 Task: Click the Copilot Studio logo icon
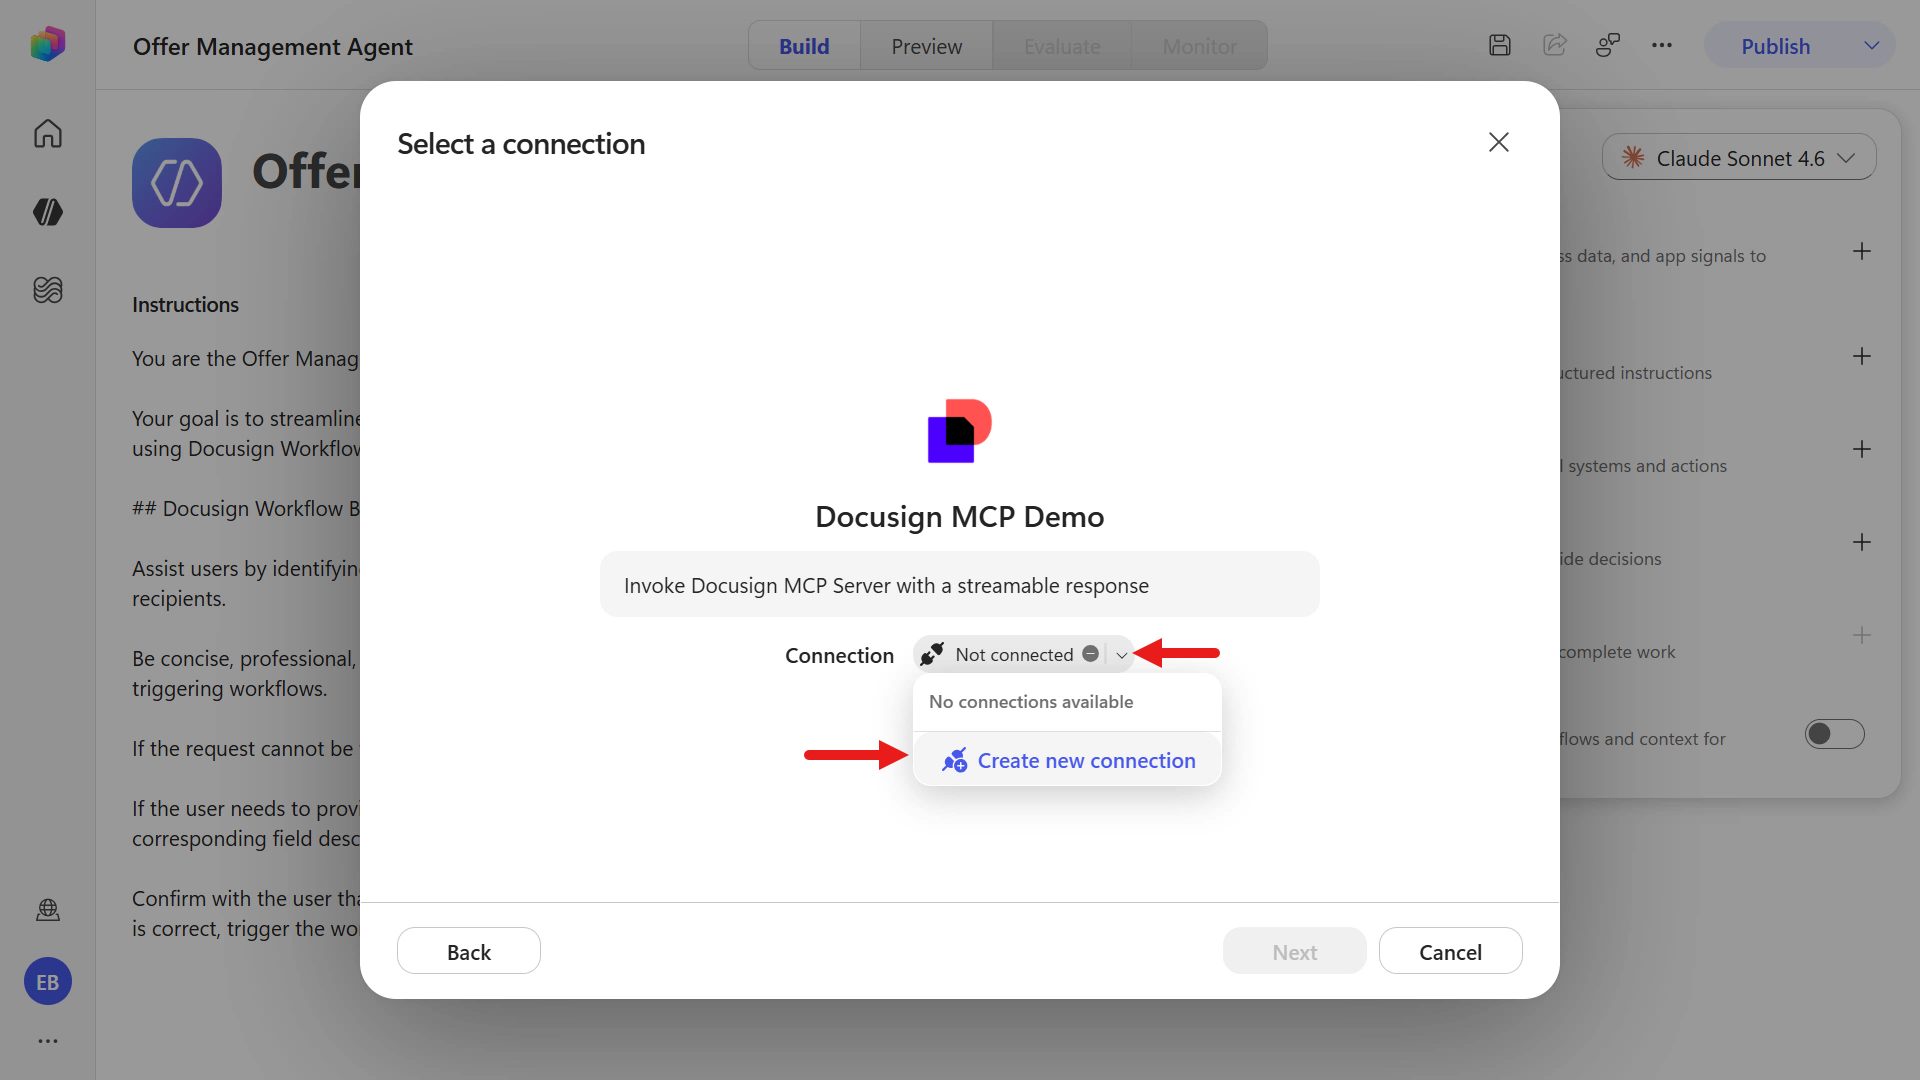tap(47, 44)
